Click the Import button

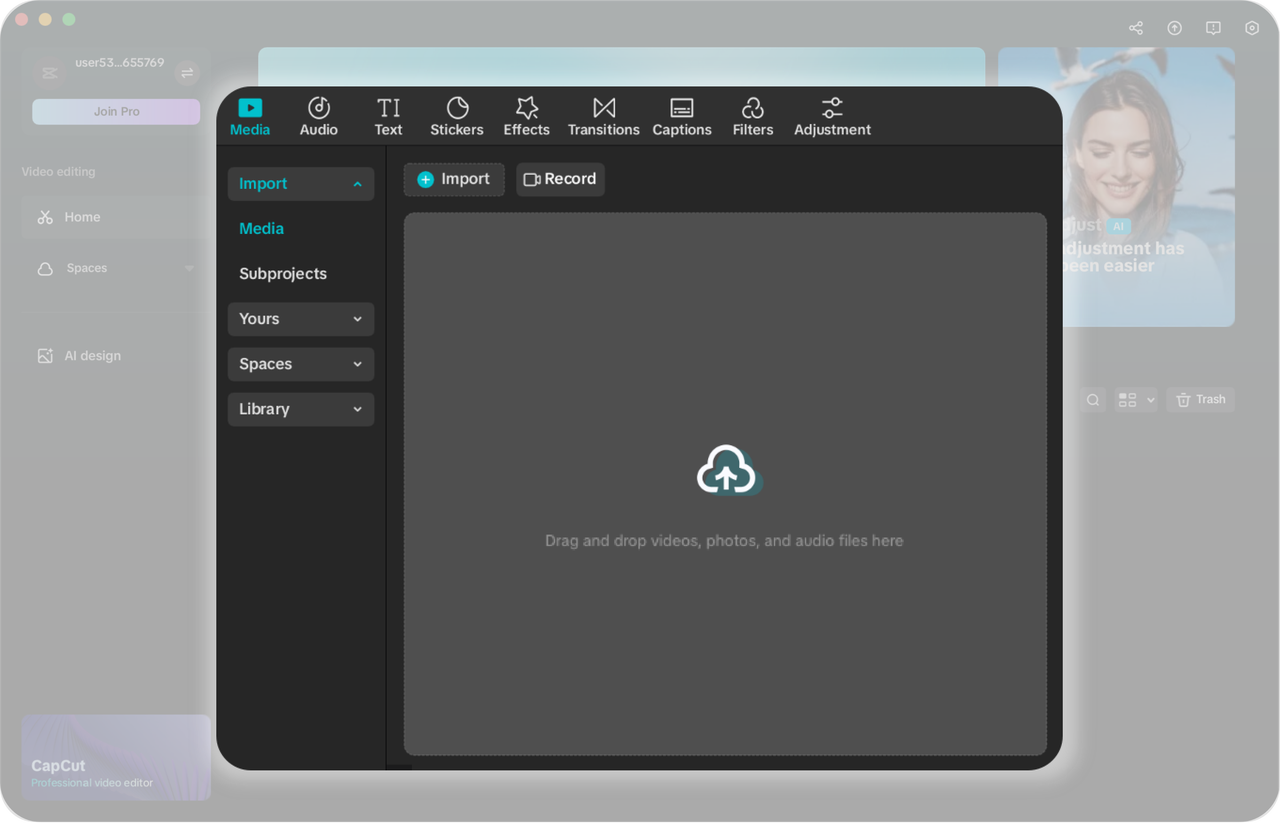coord(453,179)
